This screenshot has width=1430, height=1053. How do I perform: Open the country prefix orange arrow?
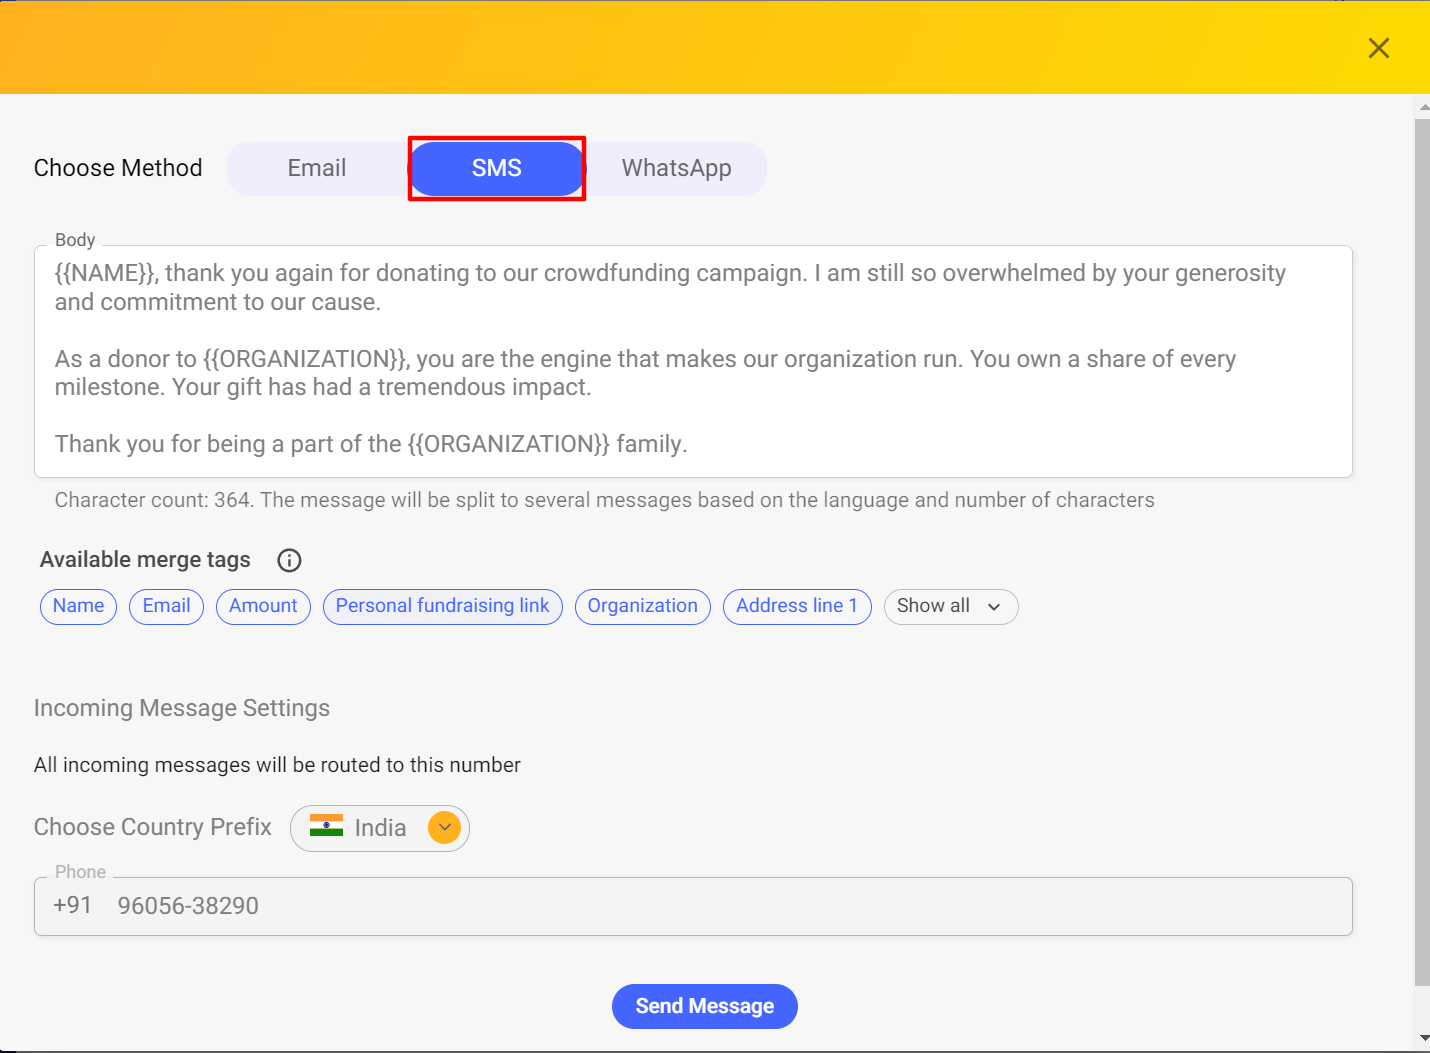(x=444, y=827)
